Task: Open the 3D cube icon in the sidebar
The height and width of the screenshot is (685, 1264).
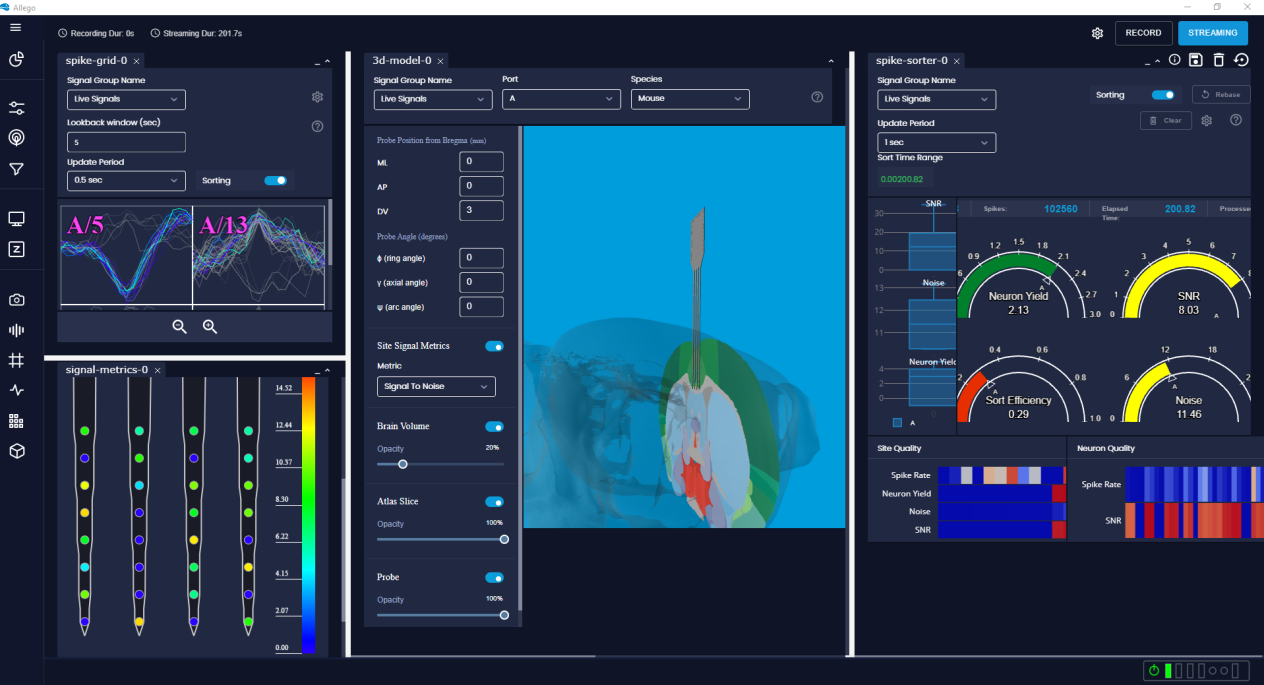Action: coord(16,451)
